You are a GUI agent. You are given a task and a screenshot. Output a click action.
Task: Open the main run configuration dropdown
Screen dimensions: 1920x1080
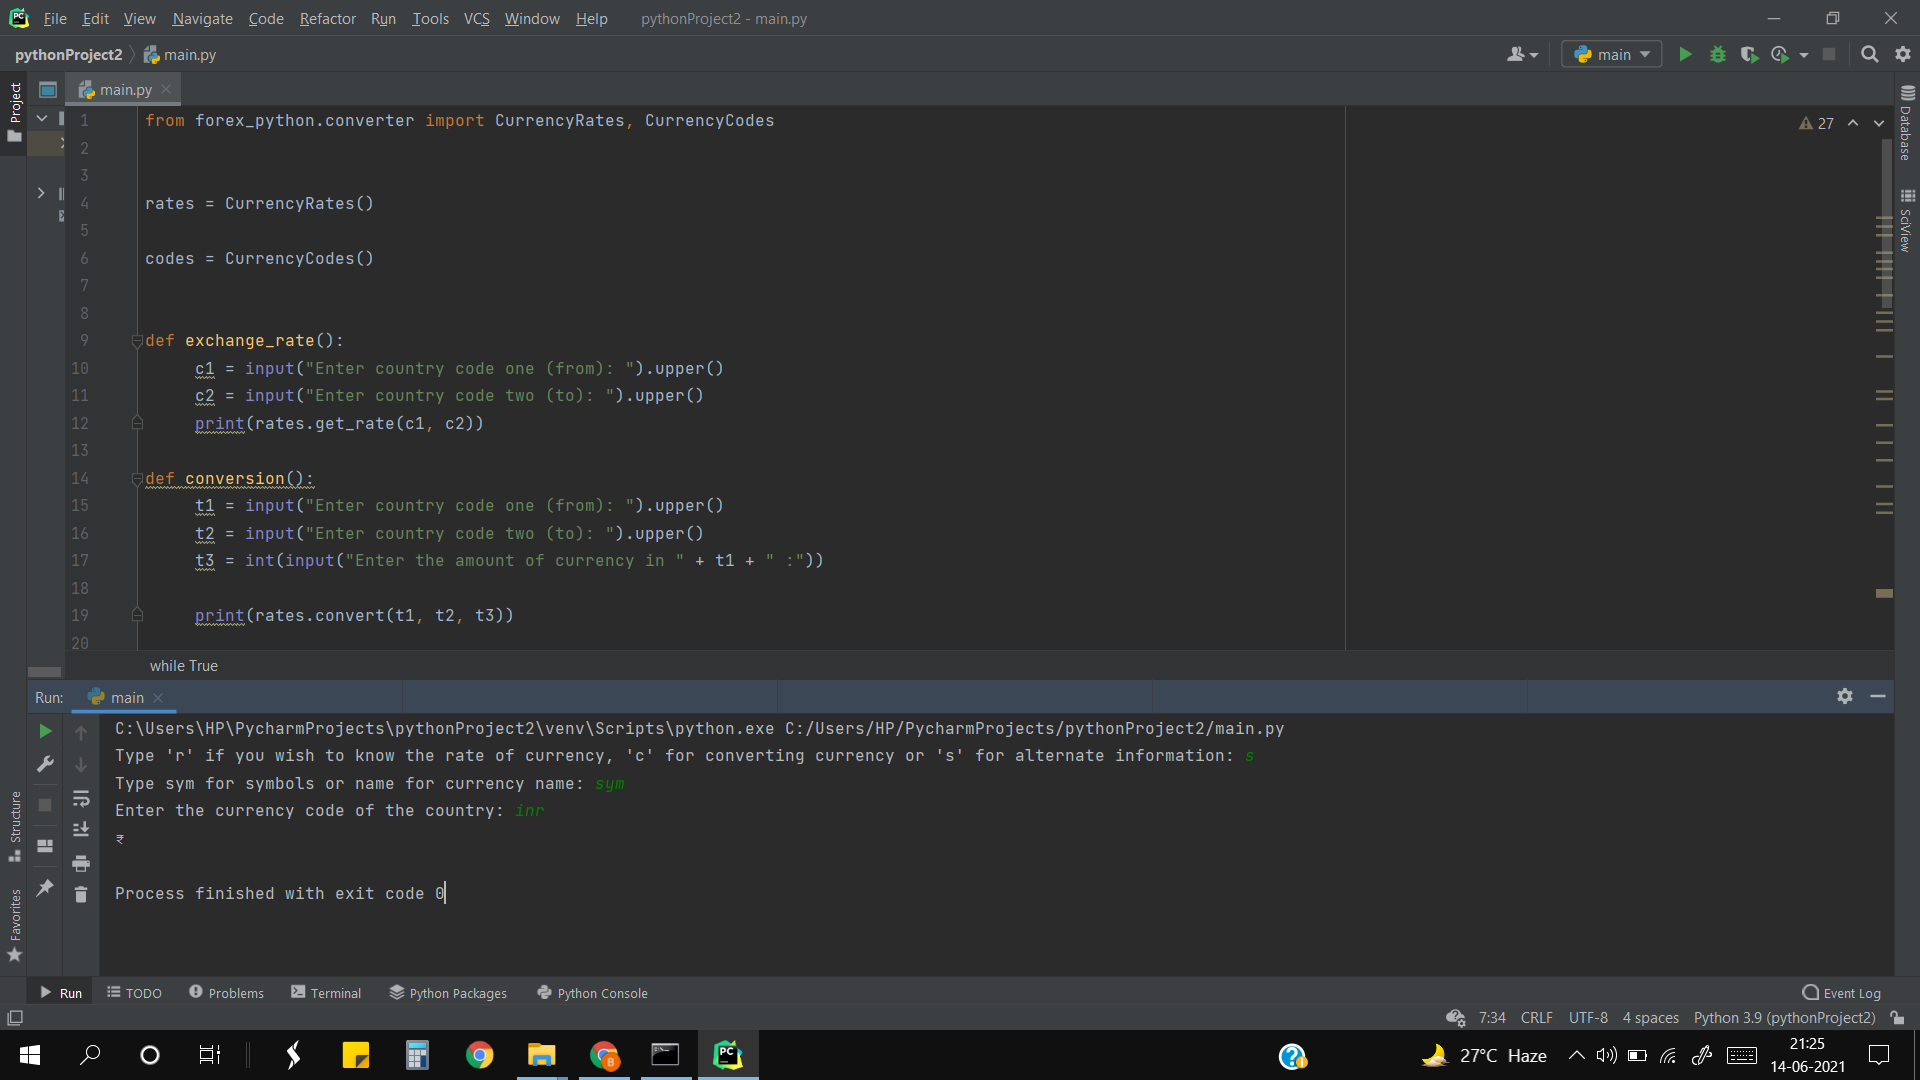pyautogui.click(x=1612, y=55)
